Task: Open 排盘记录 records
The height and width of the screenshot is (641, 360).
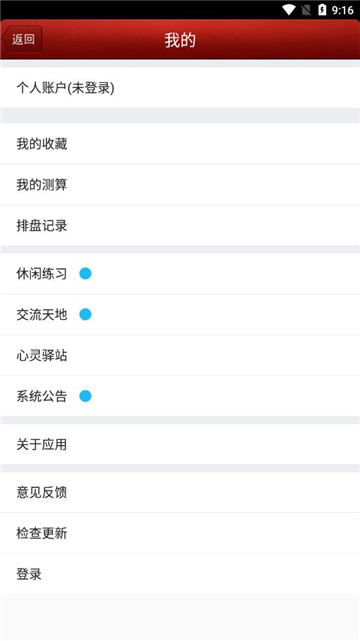Action: click(x=180, y=225)
